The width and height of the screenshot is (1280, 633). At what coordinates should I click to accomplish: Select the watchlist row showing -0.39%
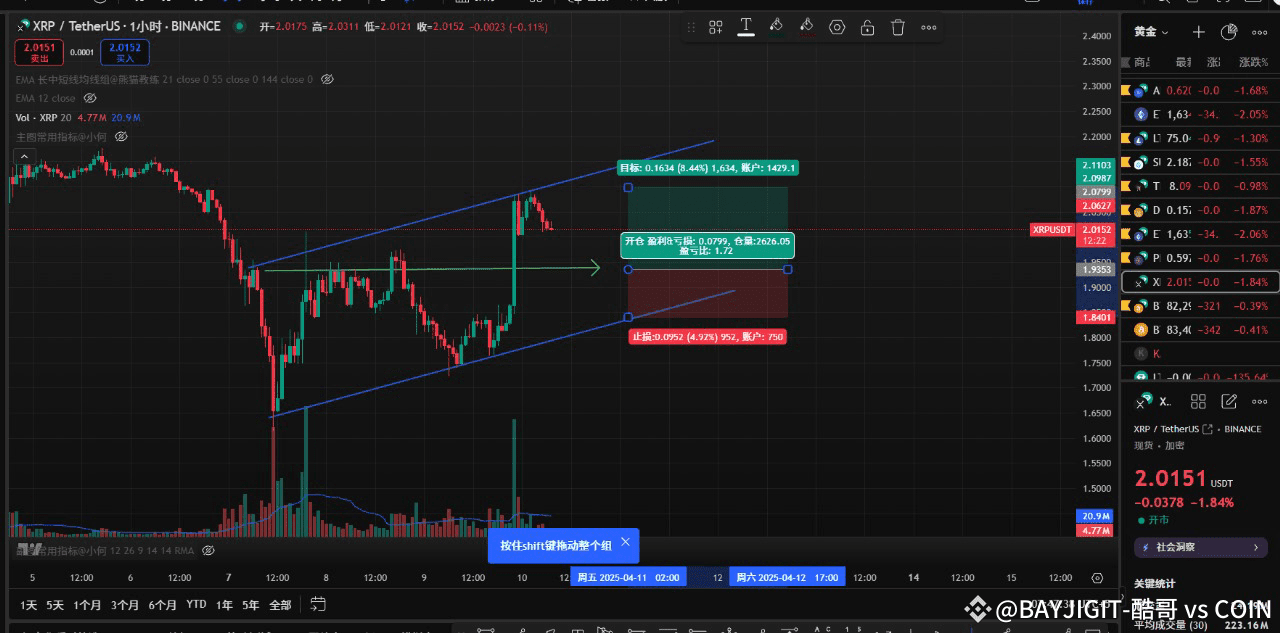point(1200,306)
